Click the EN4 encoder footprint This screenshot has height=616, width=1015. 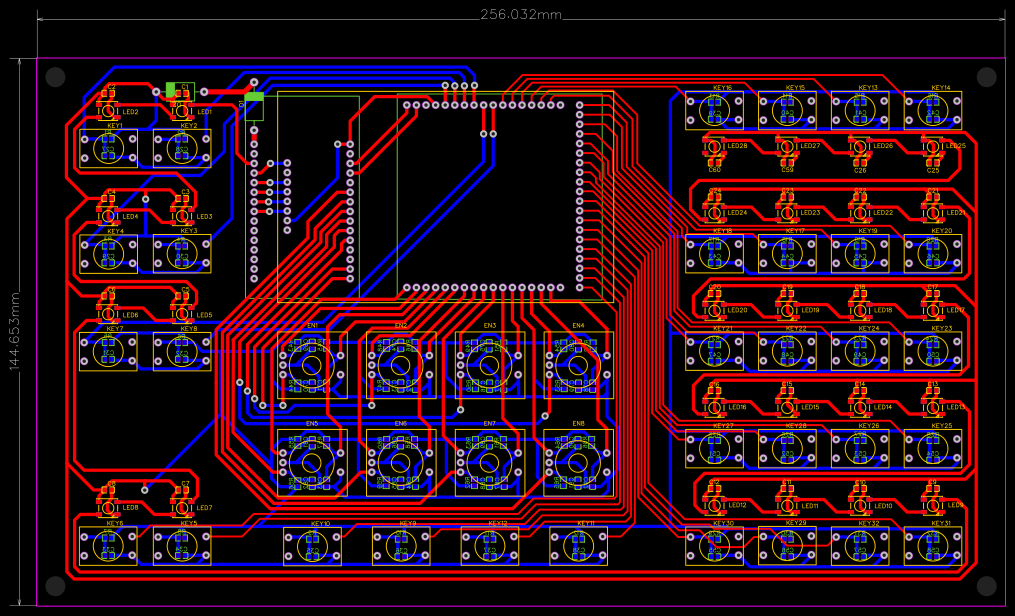tap(578, 365)
